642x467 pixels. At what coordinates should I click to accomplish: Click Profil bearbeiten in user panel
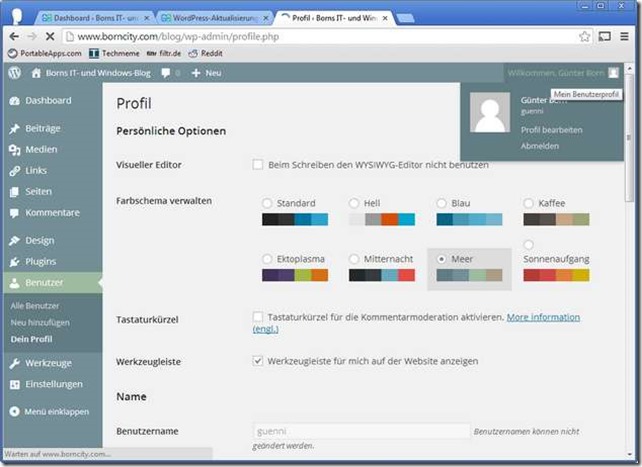(551, 130)
